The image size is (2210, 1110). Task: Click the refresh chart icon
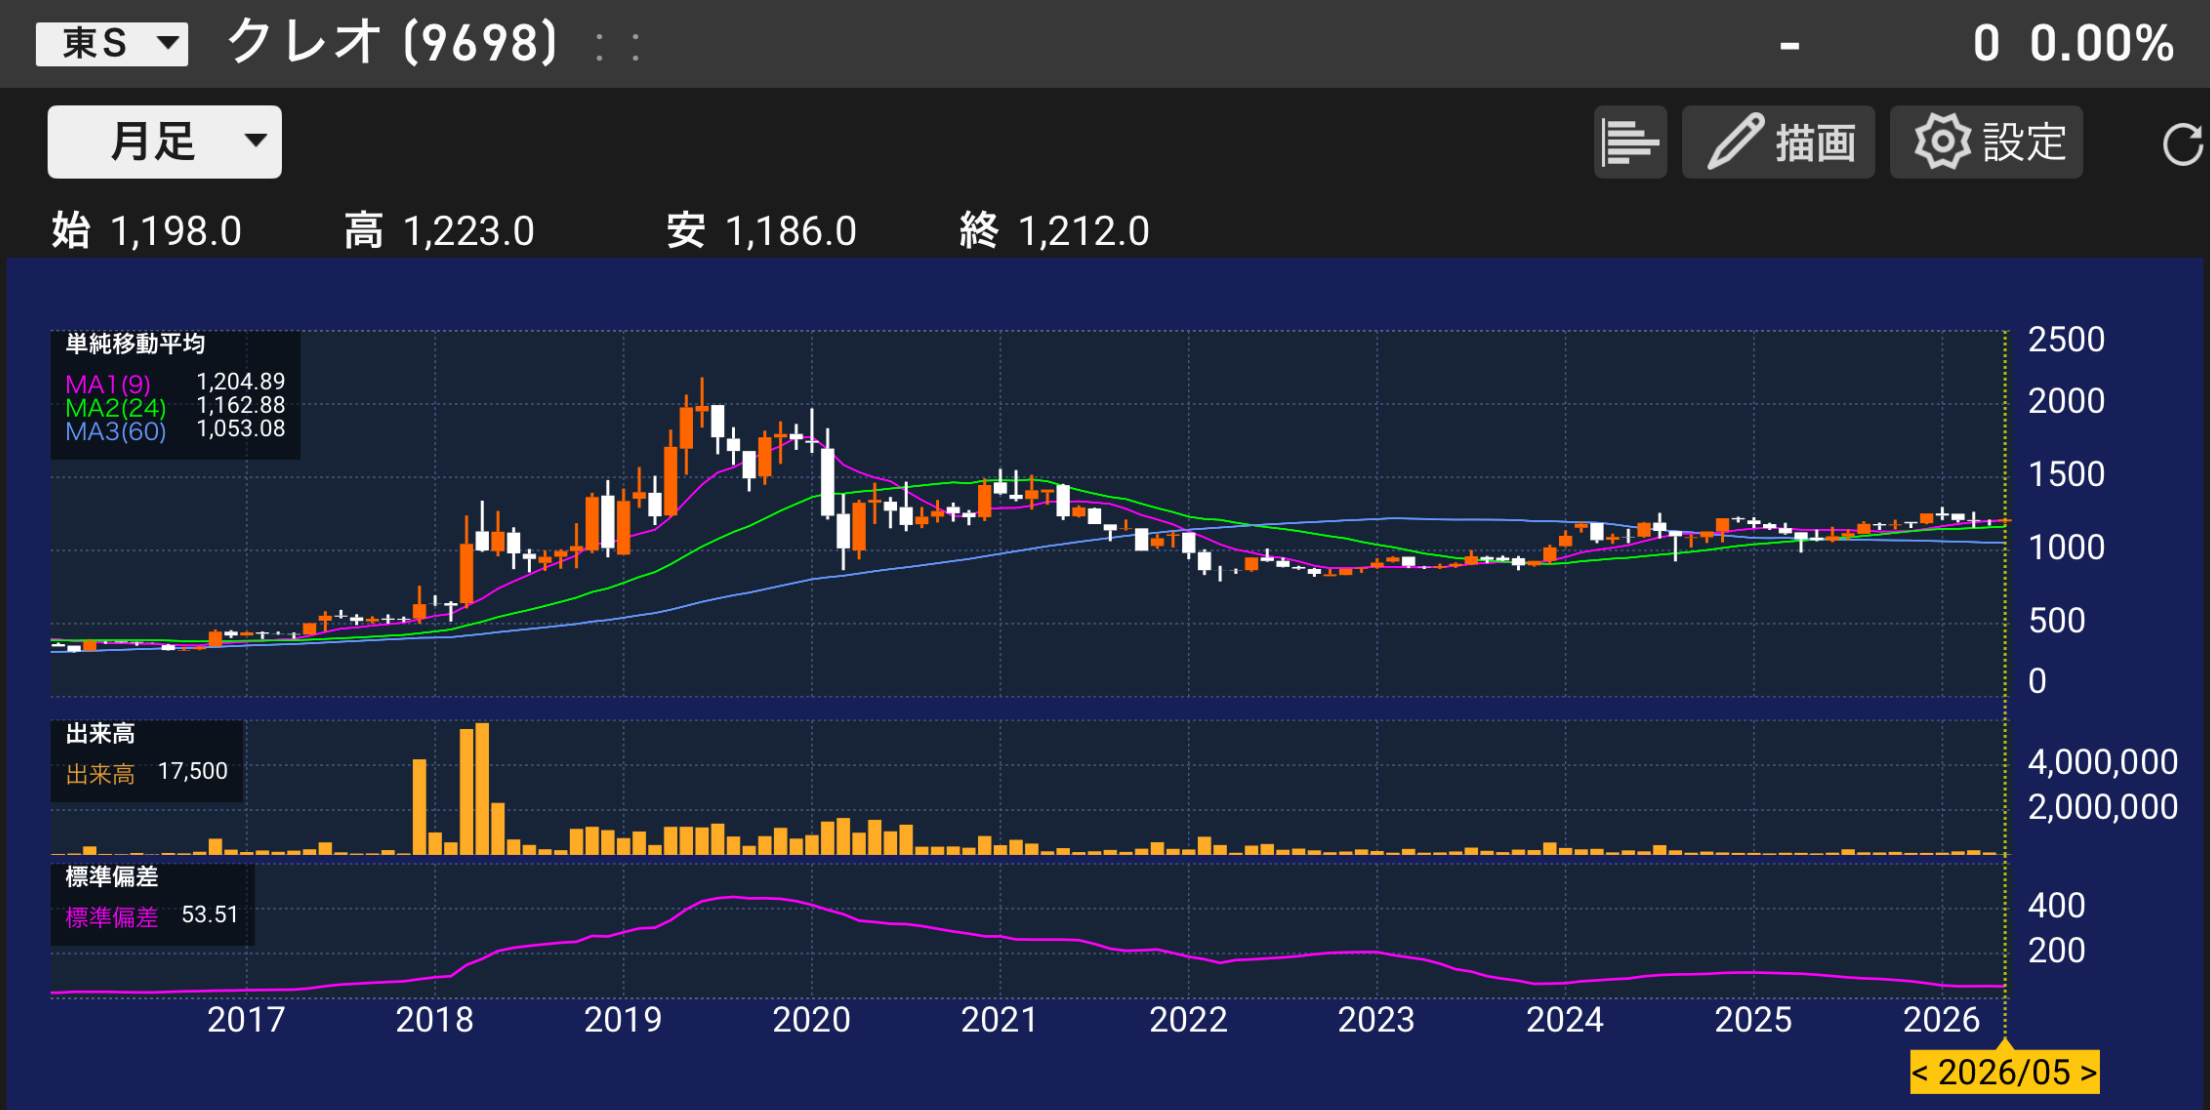[x=2181, y=144]
